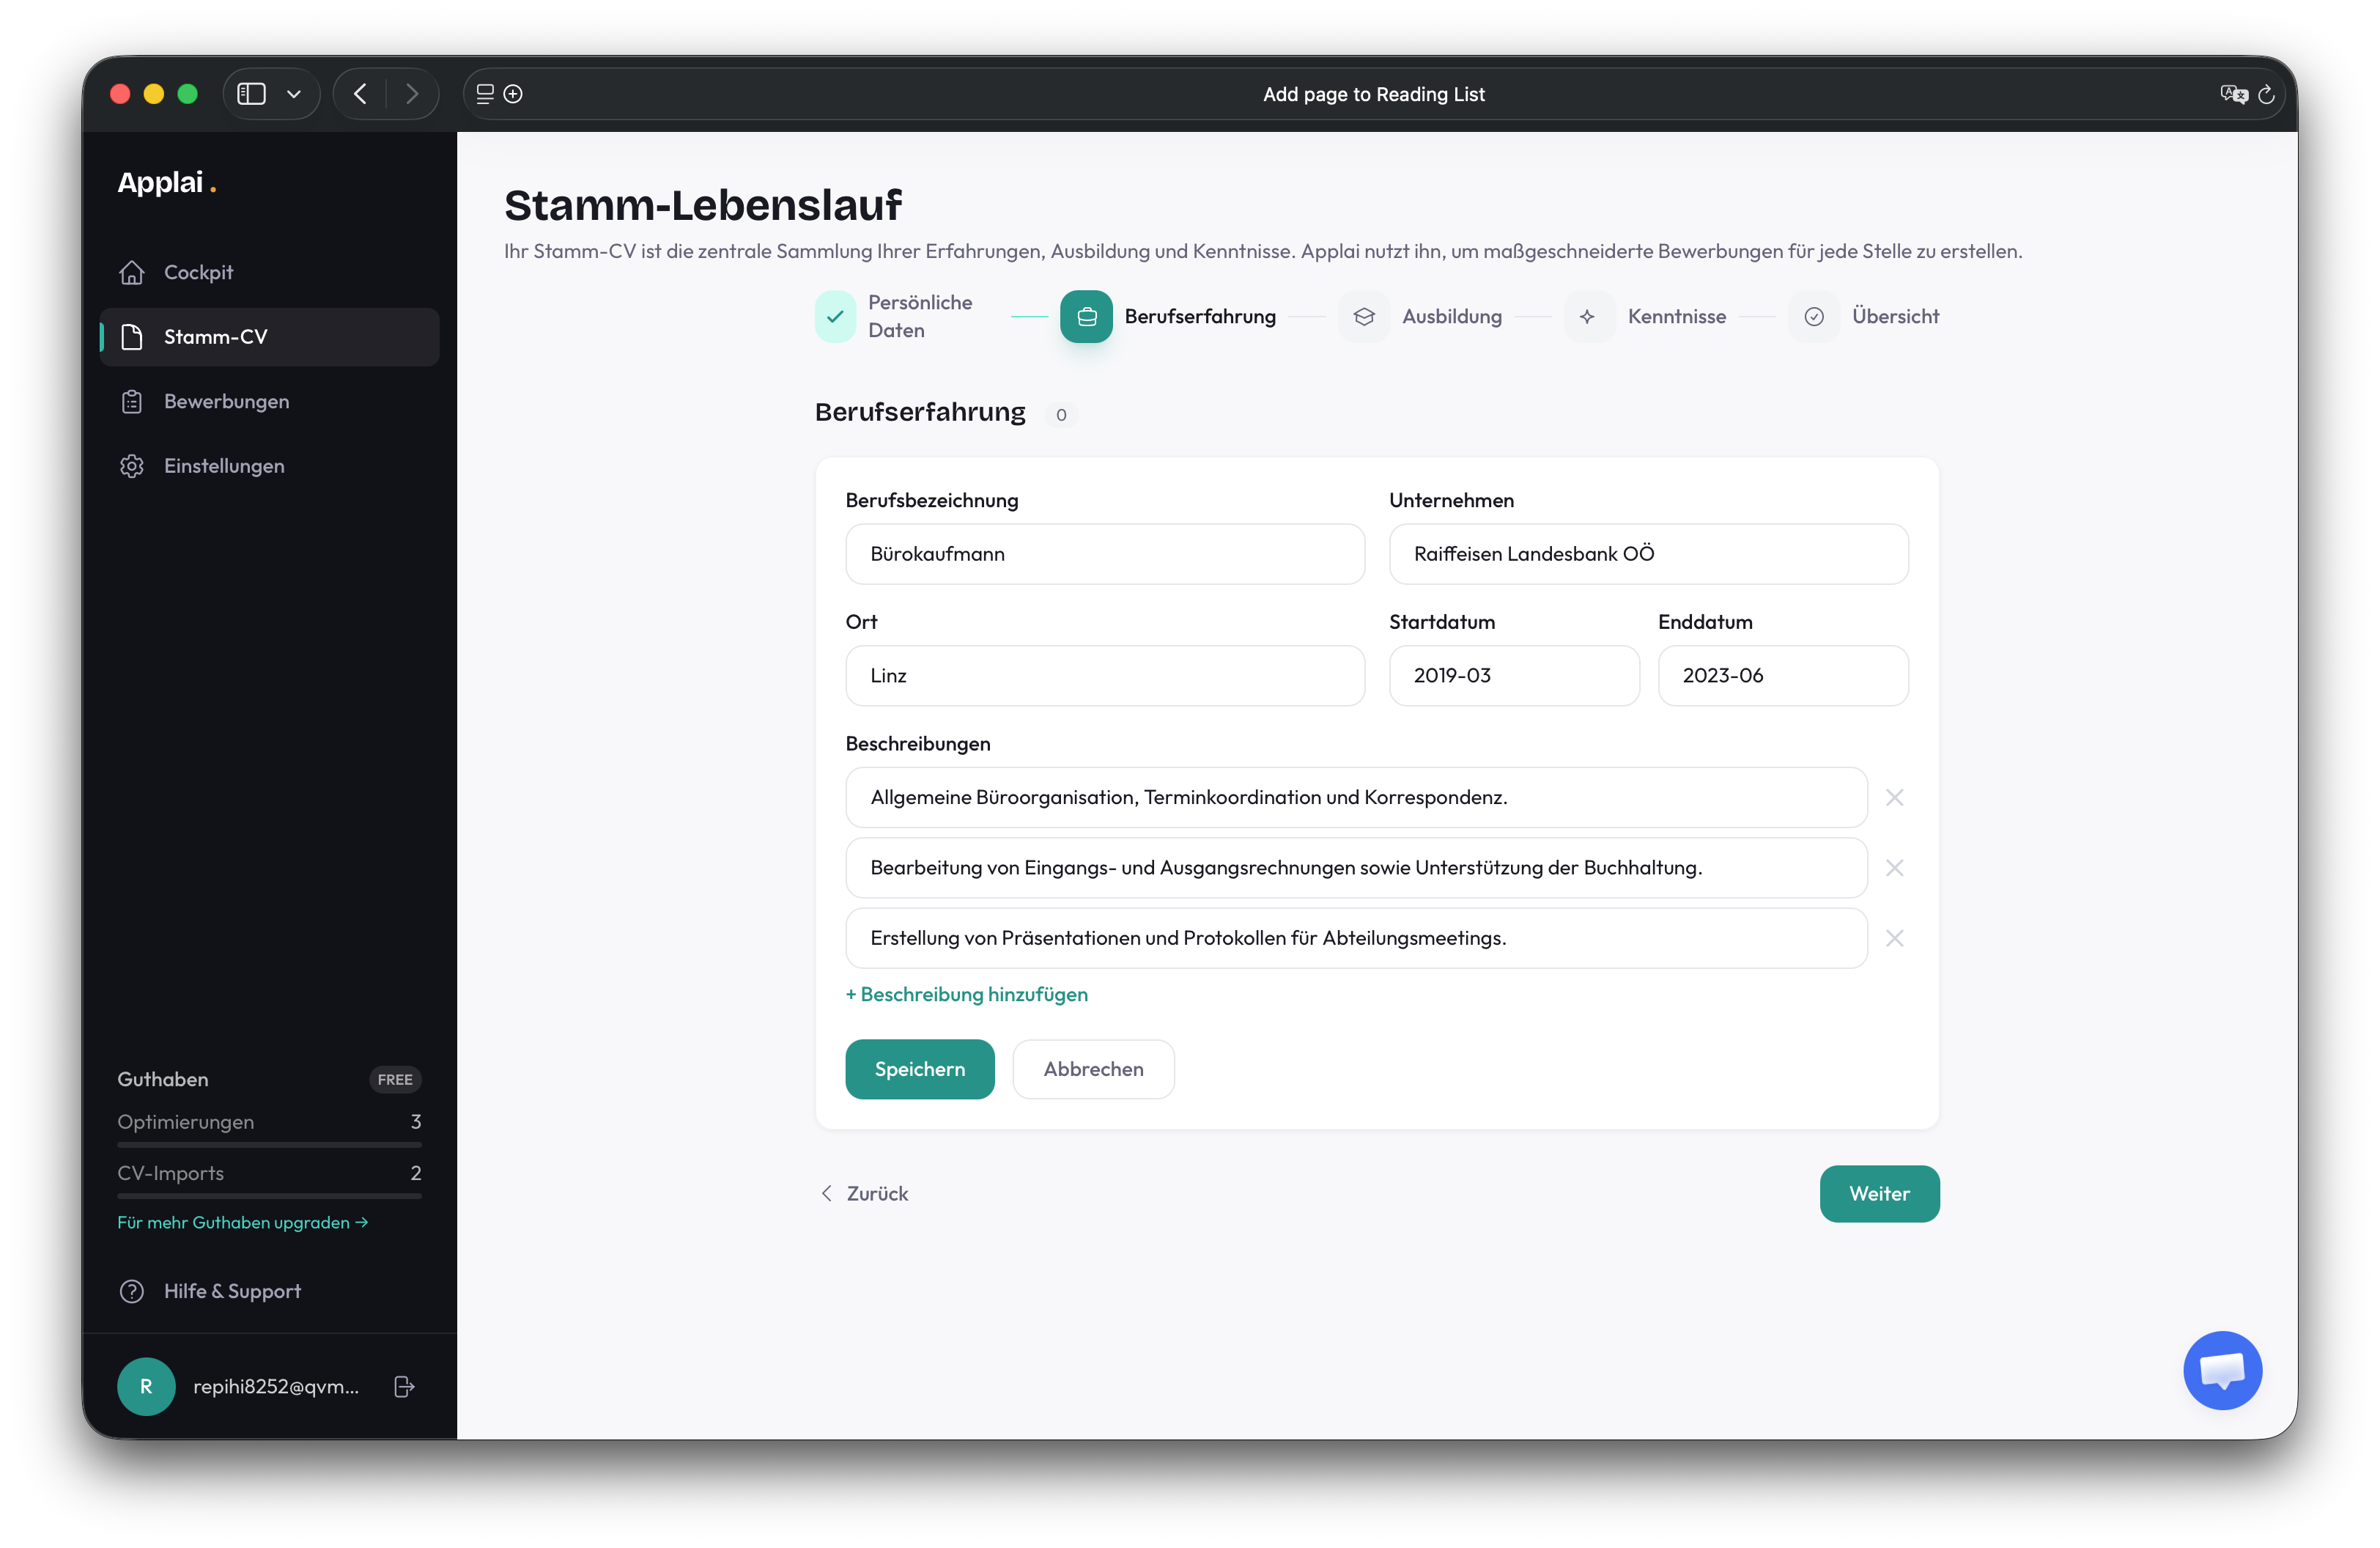Jump to the Ausbildung step
The height and width of the screenshot is (1548, 2380).
point(1421,316)
